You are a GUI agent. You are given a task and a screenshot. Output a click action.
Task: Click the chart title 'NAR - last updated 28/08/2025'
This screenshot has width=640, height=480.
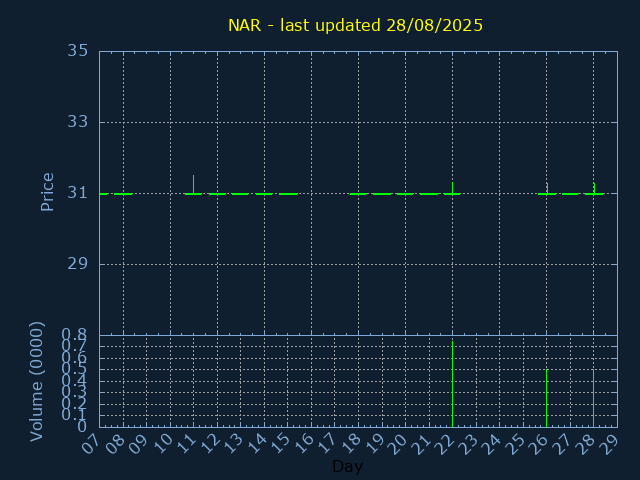coord(355,25)
